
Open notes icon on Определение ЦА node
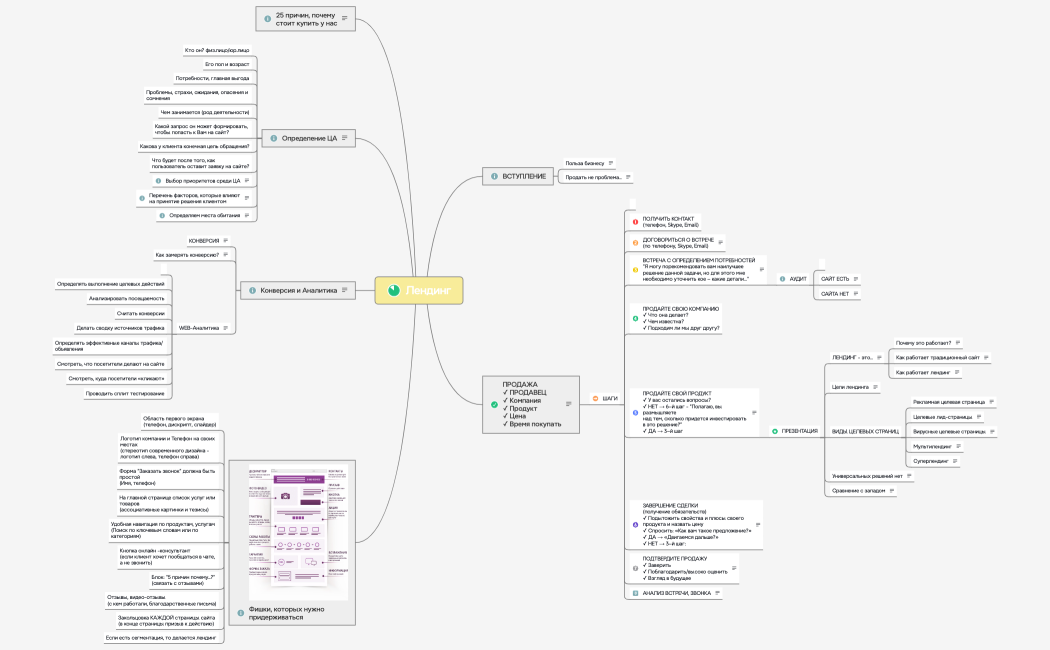(345, 138)
